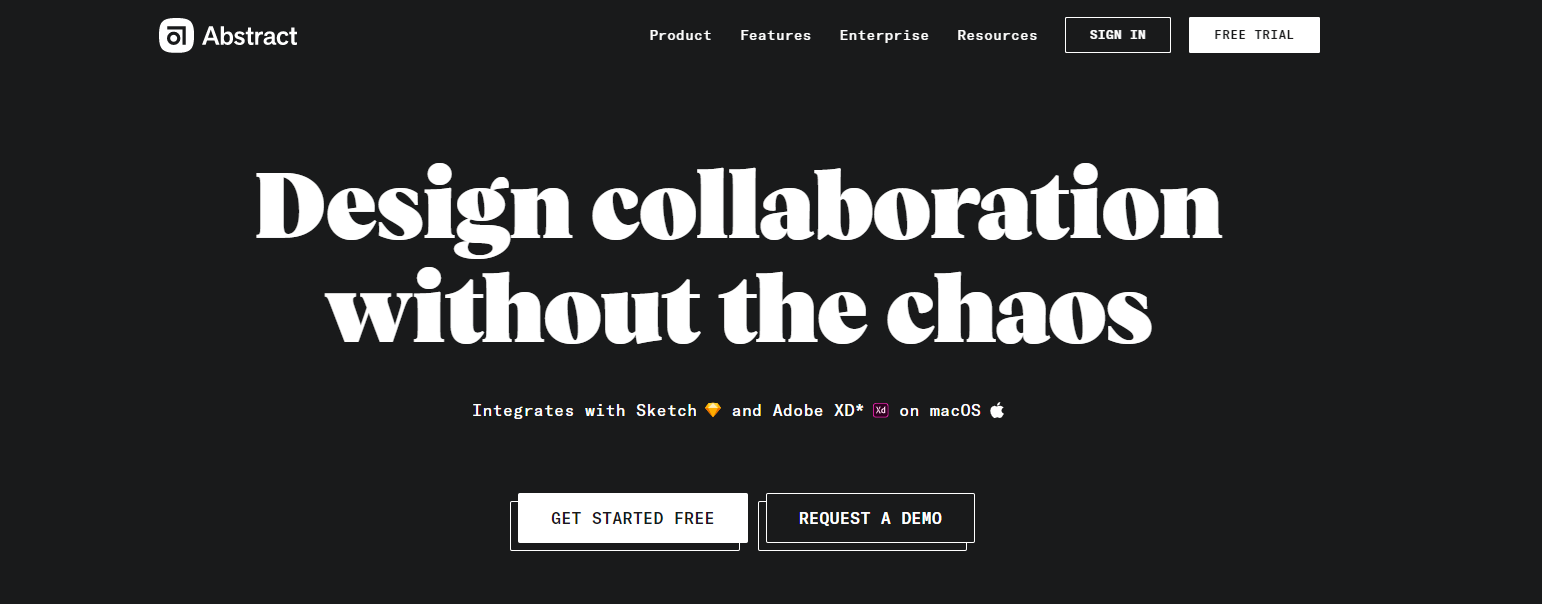The image size is (1542, 604).
Task: Open the Resources menu
Action: coord(997,35)
